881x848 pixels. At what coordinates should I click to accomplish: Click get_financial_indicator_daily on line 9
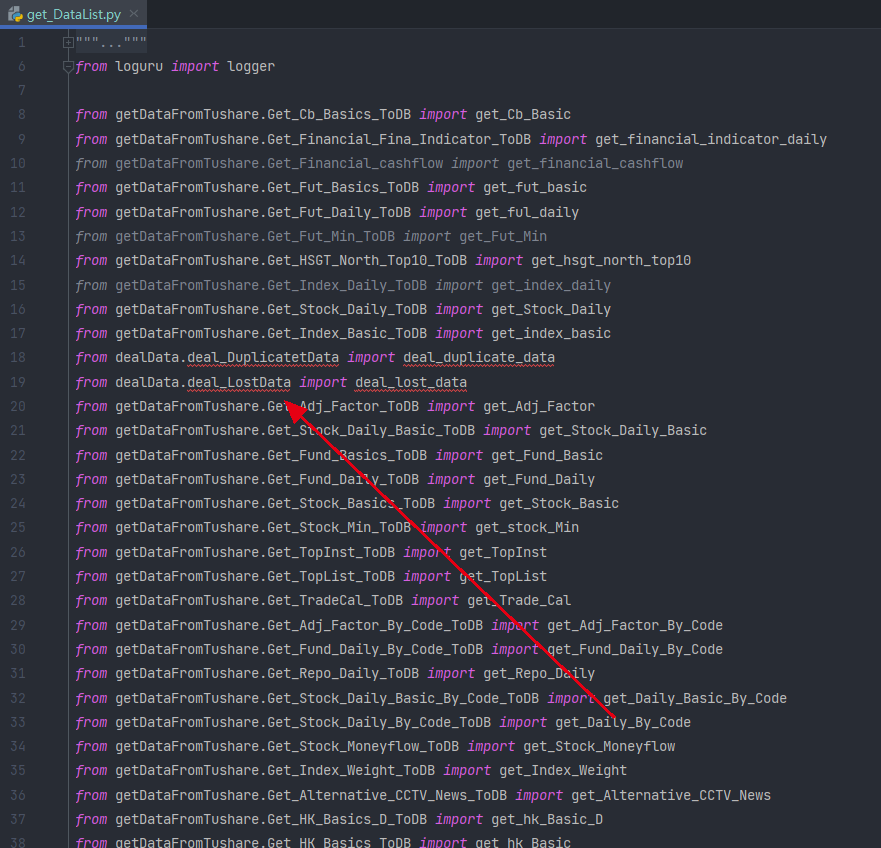tap(711, 139)
